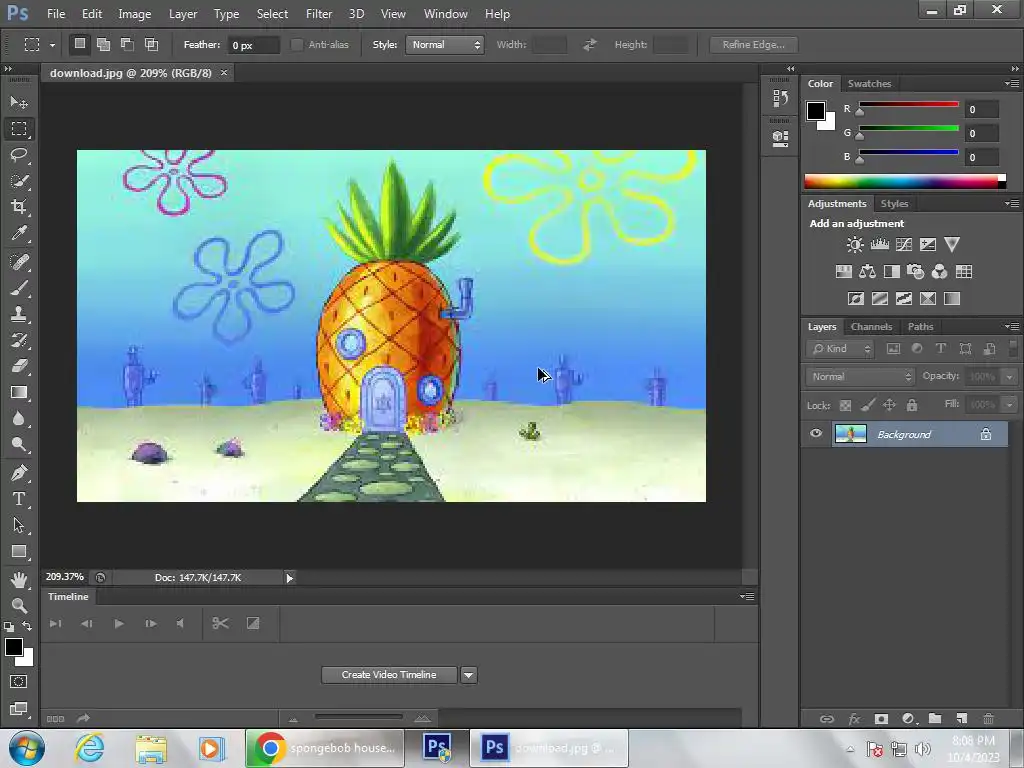Toggle Lock transparent pixels
Image resolution: width=1024 pixels, height=768 pixels.
coord(845,406)
